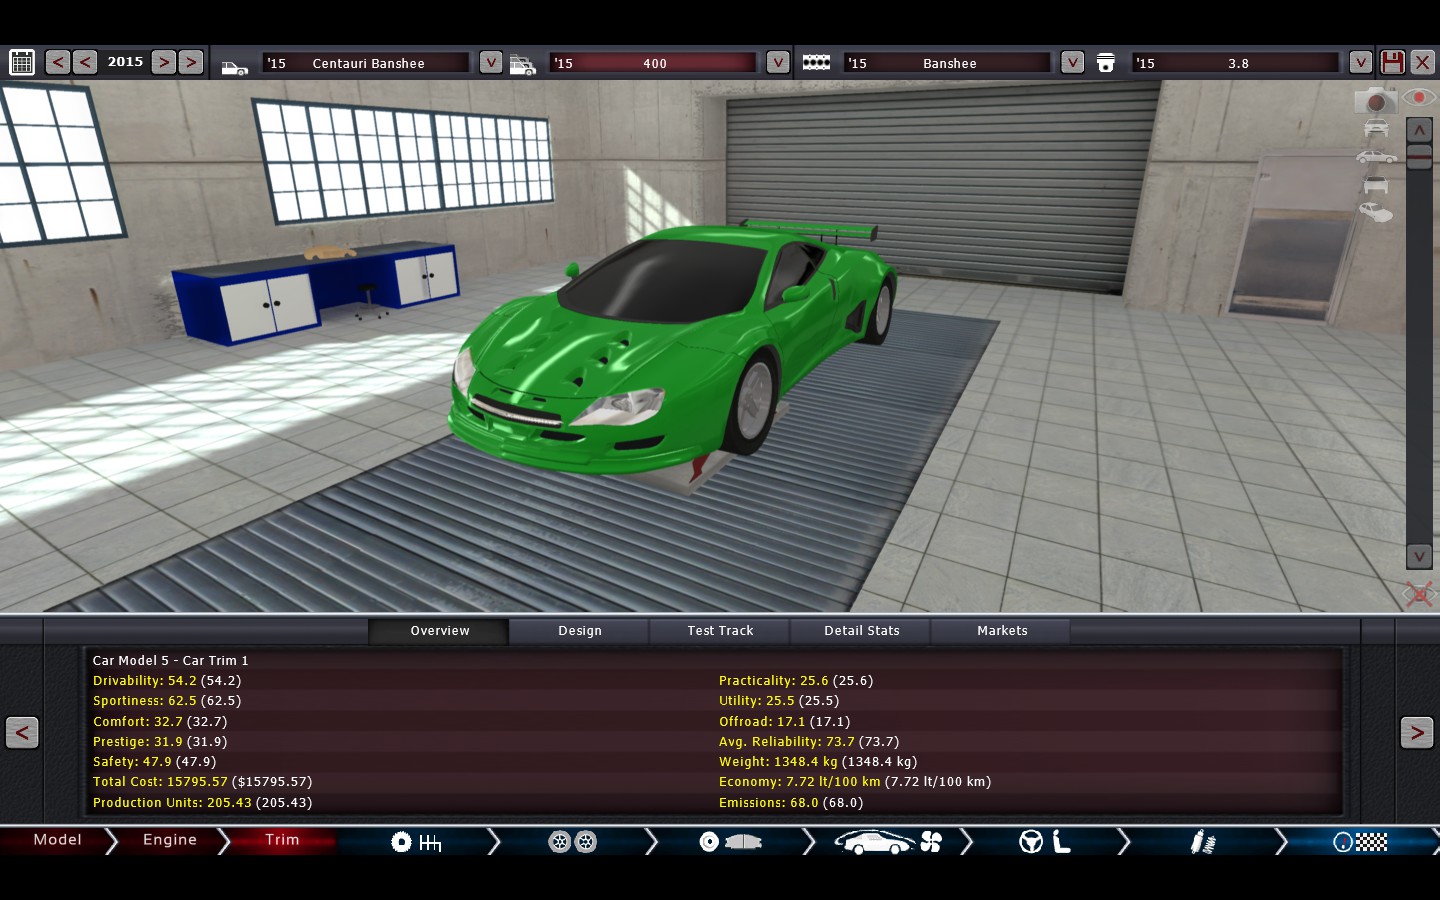The height and width of the screenshot is (900, 1440).
Task: Open the calendar icon in top bar
Action: [x=22, y=62]
